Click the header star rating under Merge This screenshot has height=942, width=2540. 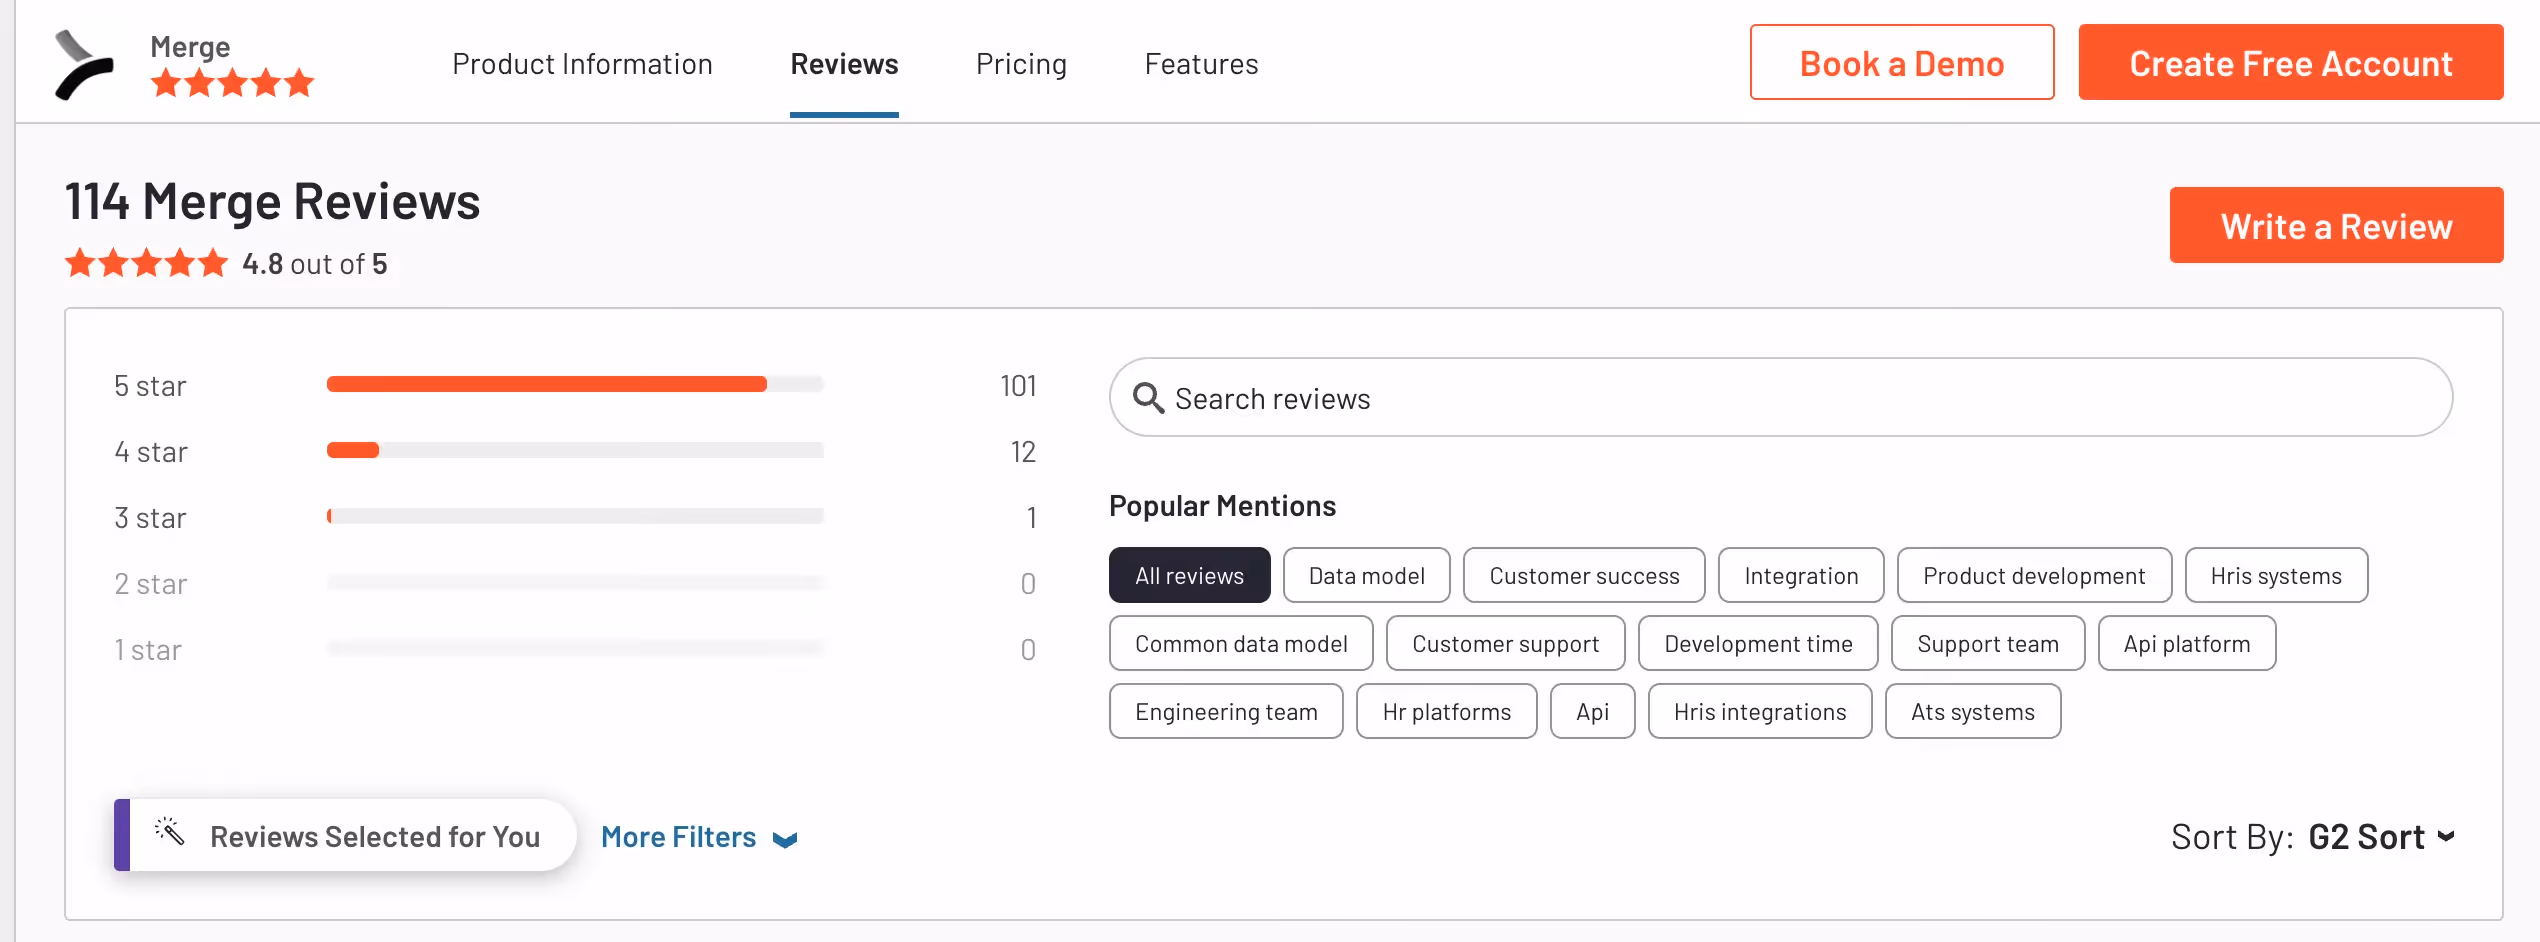pyautogui.click(x=232, y=83)
